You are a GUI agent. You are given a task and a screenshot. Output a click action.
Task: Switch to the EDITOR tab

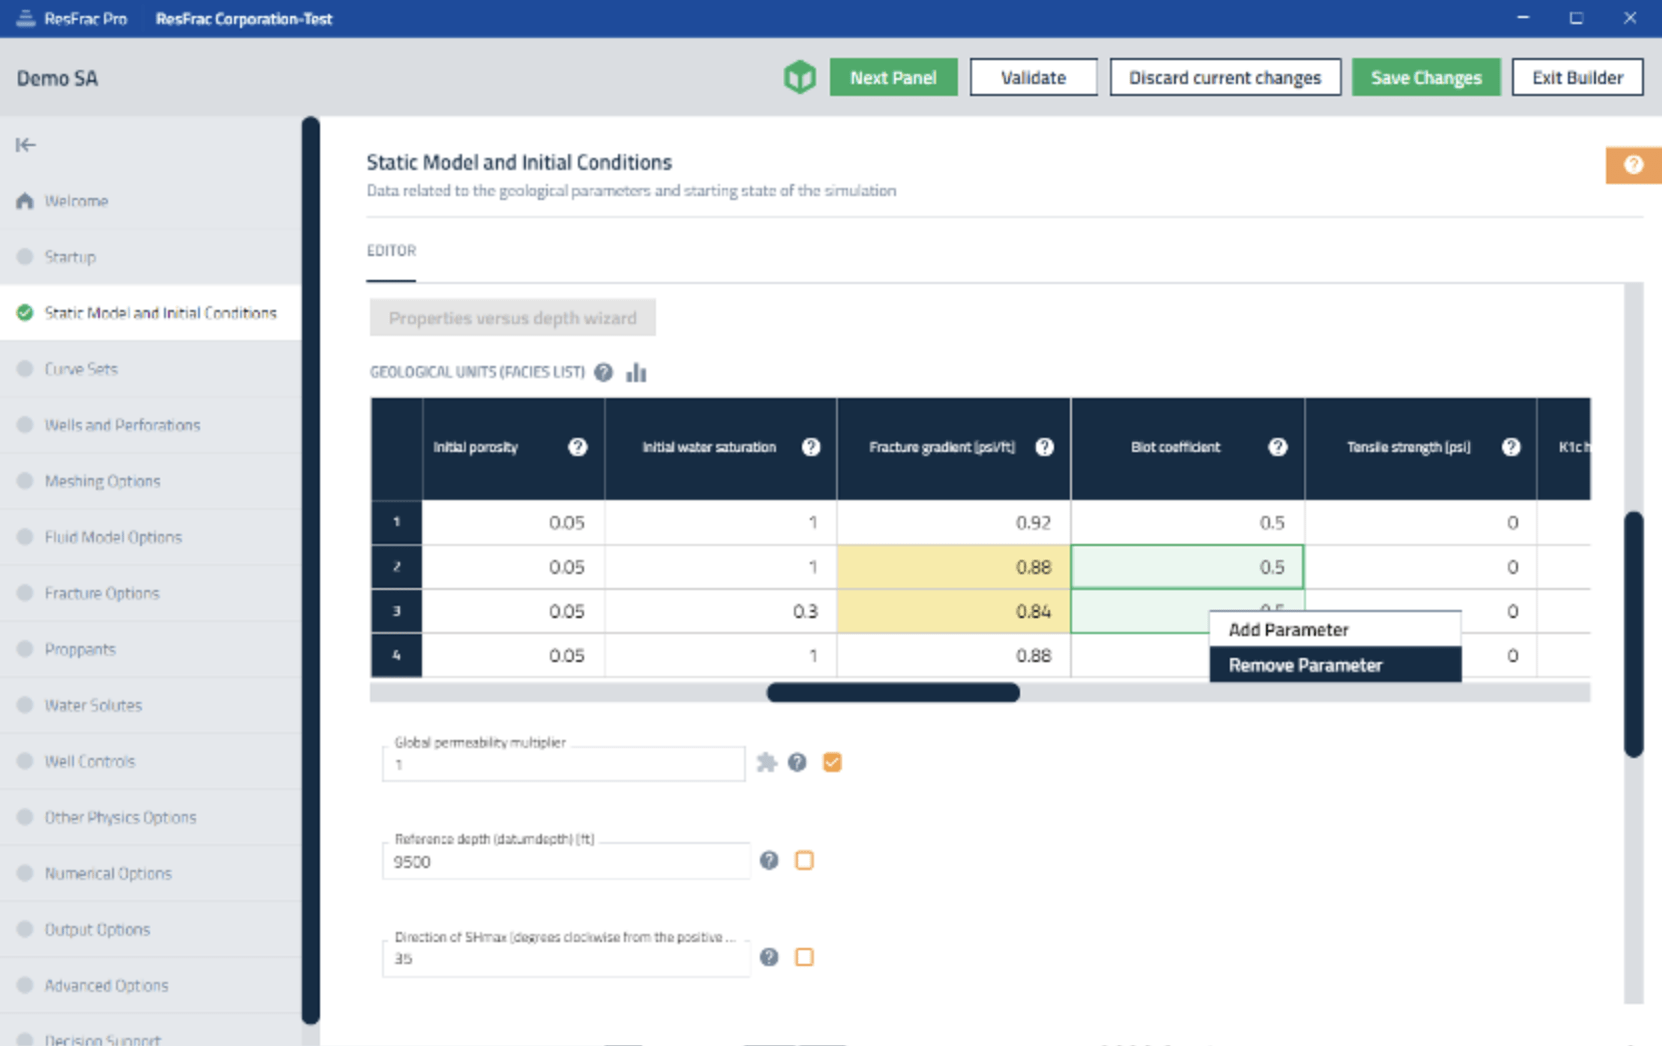[391, 251]
